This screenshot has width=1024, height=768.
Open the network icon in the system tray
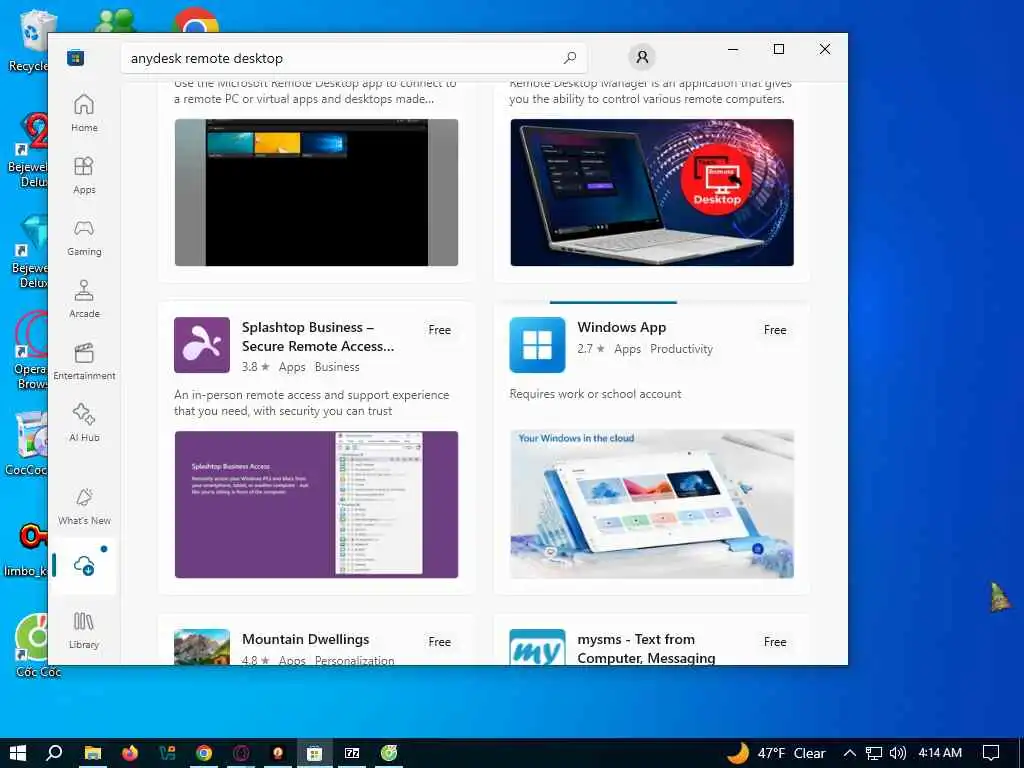point(874,753)
